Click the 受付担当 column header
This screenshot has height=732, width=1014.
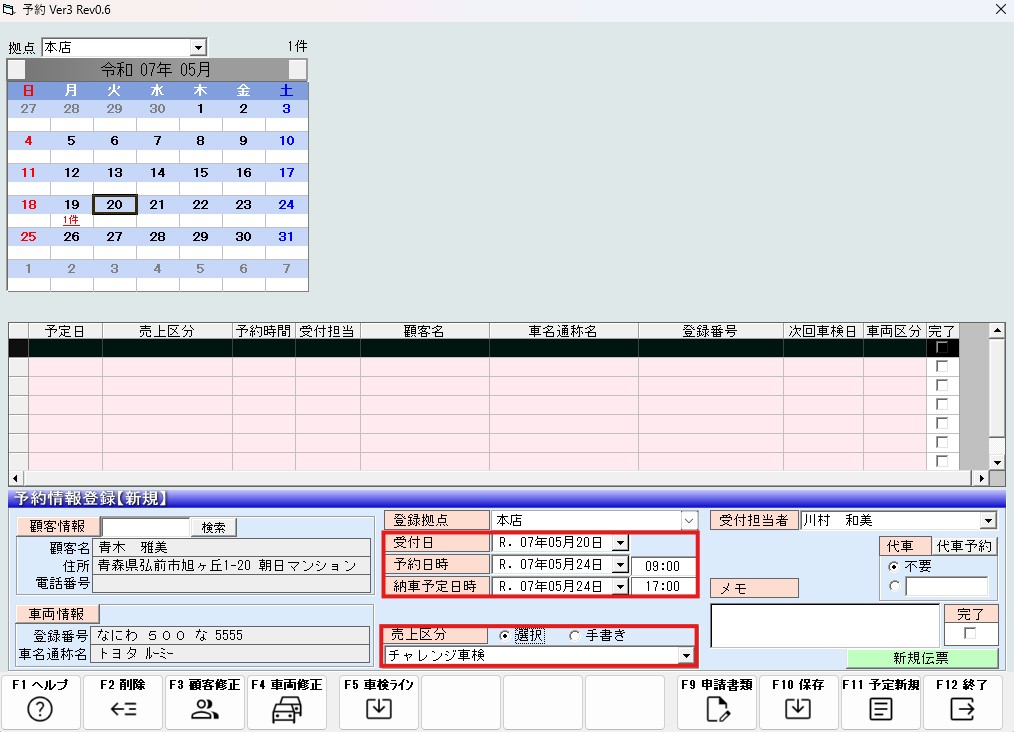coord(328,331)
